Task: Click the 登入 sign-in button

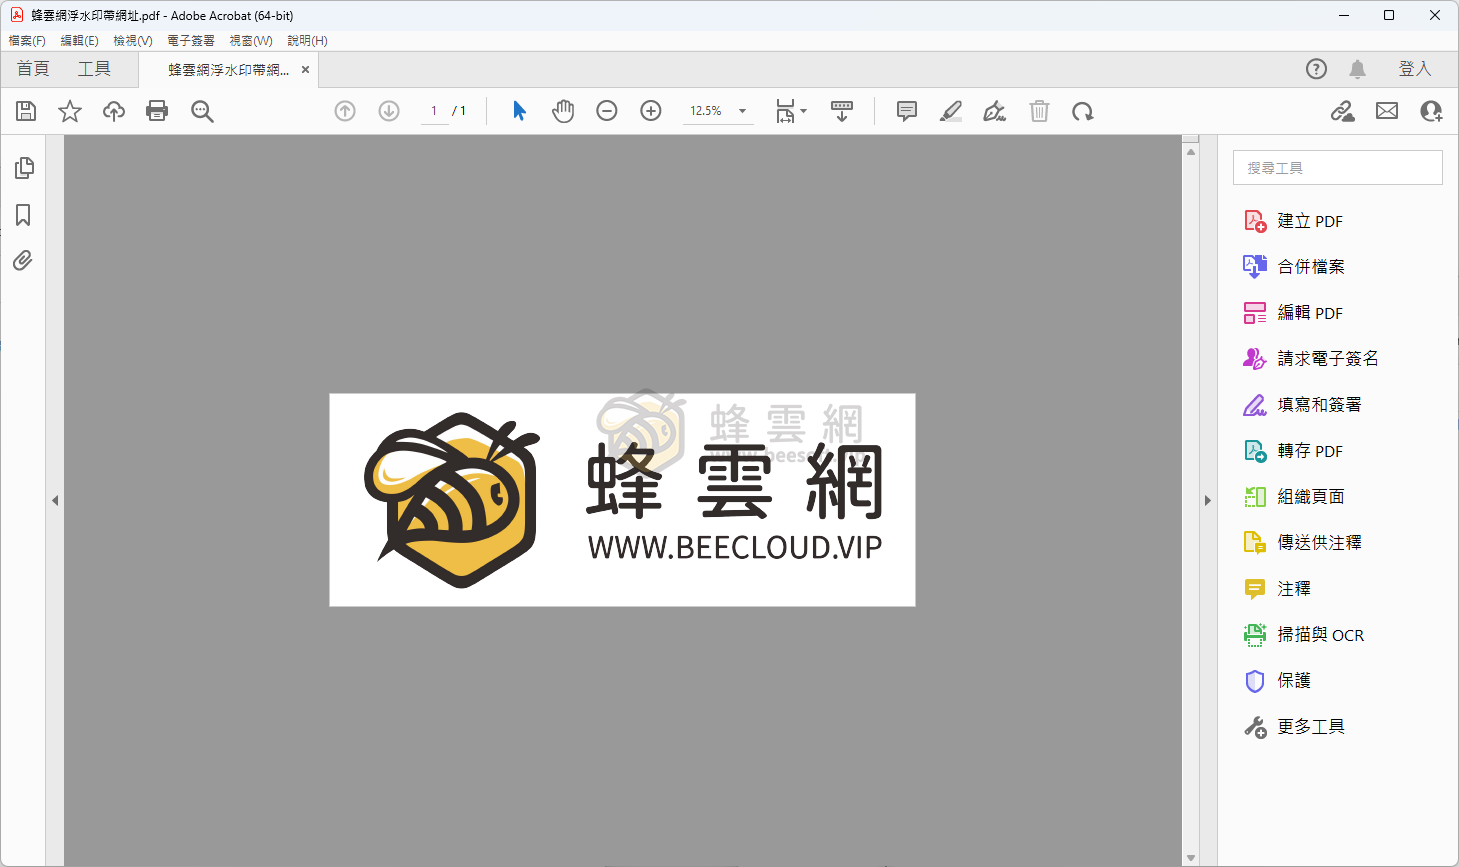Action: (x=1415, y=69)
